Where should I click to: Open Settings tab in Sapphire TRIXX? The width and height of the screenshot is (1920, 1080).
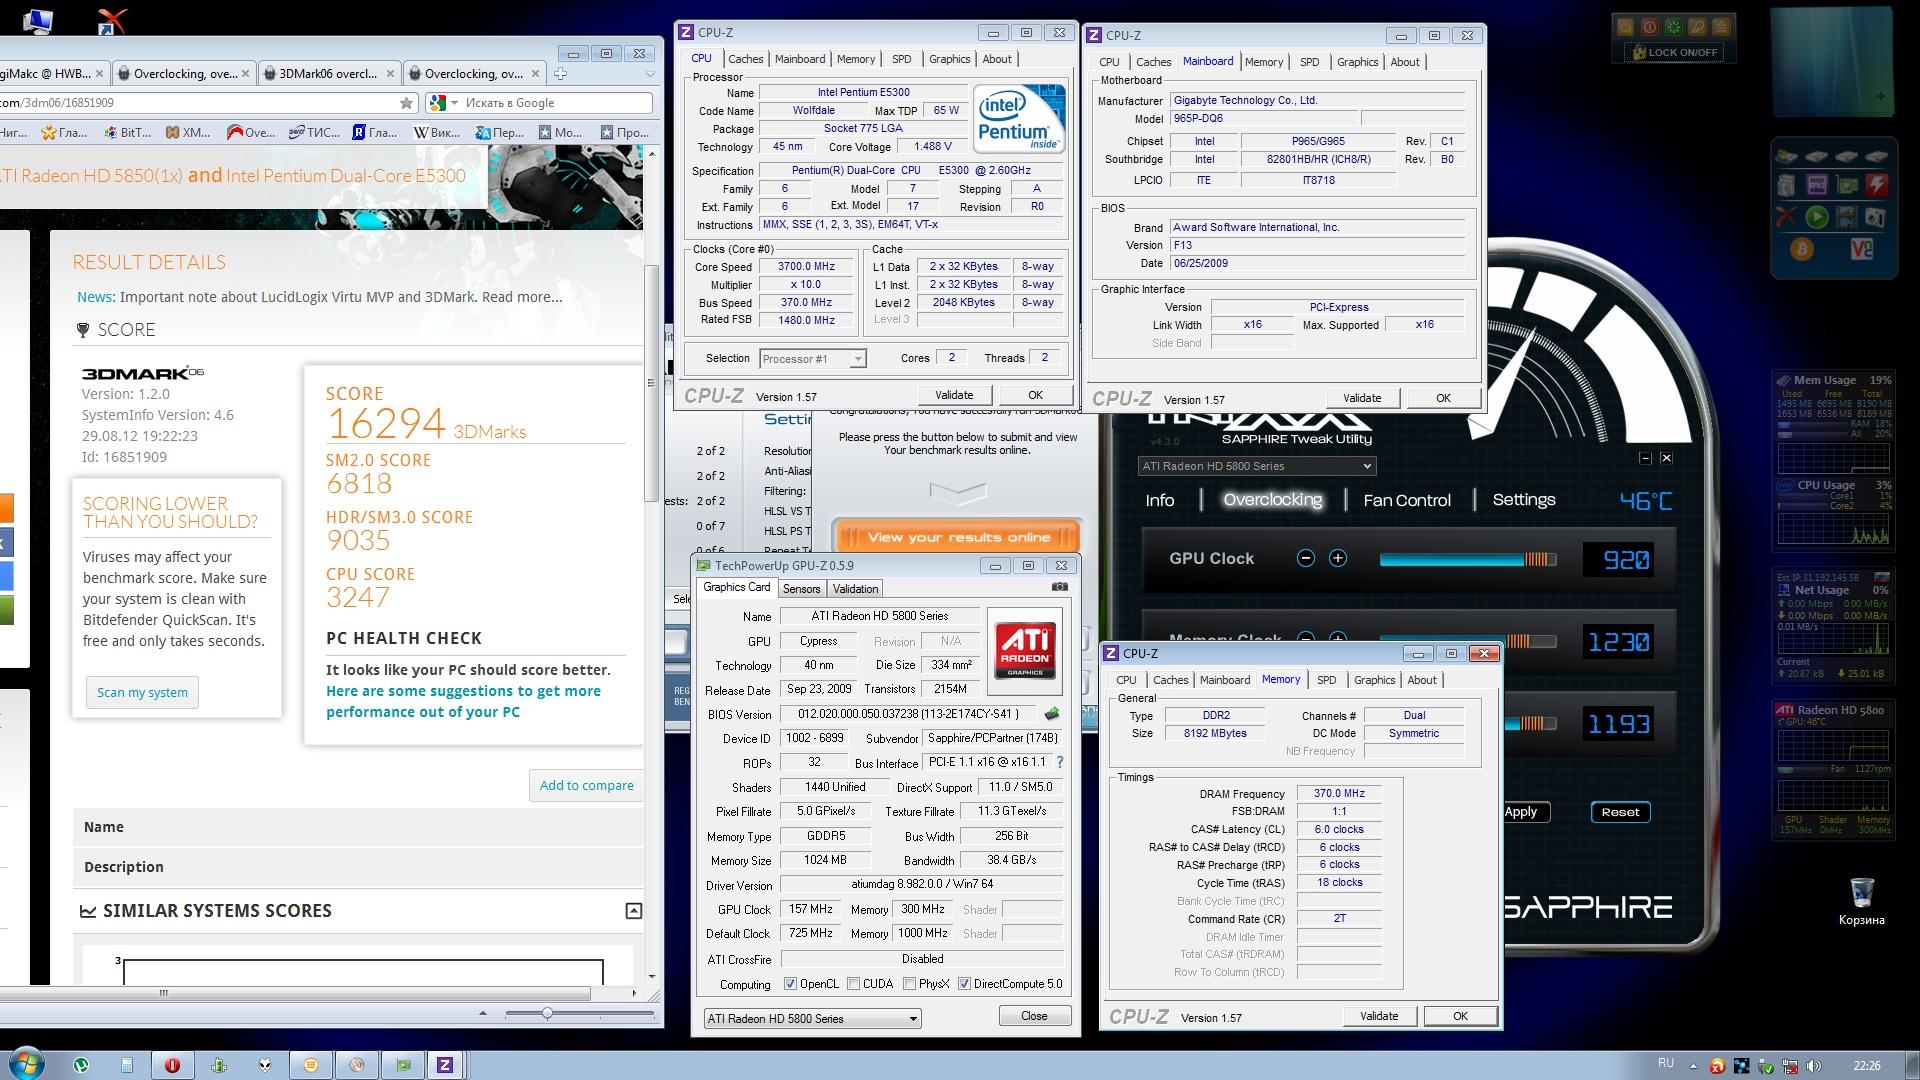pos(1523,499)
